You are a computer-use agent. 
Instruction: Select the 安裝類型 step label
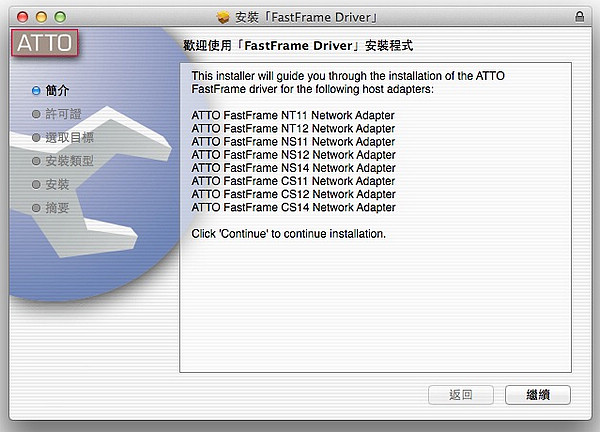click(69, 161)
